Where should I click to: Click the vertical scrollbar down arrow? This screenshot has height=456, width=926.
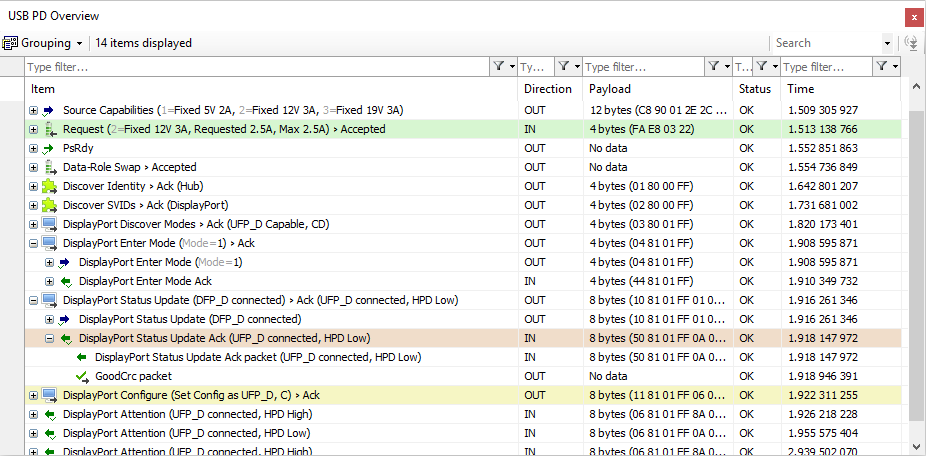pyautogui.click(x=917, y=447)
